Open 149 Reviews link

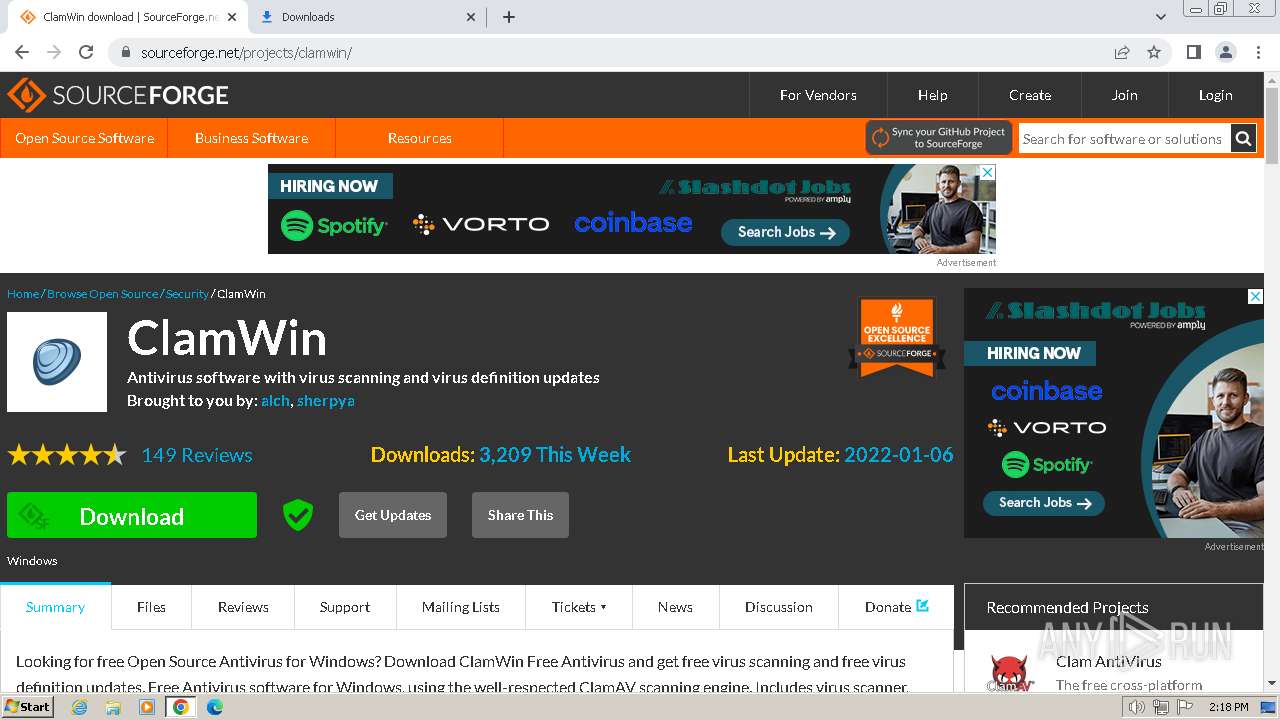(197, 455)
